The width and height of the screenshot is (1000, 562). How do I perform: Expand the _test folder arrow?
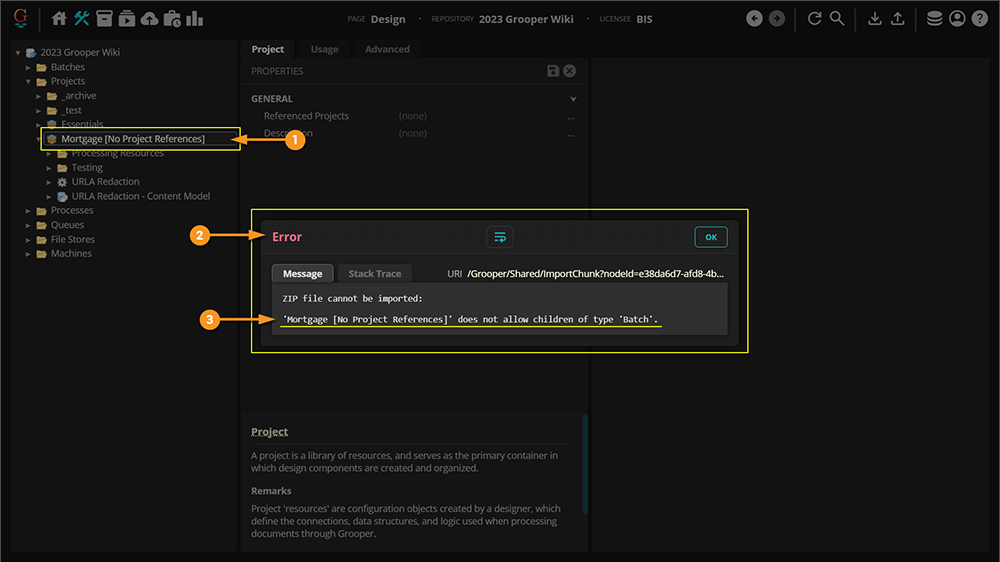click(38, 111)
